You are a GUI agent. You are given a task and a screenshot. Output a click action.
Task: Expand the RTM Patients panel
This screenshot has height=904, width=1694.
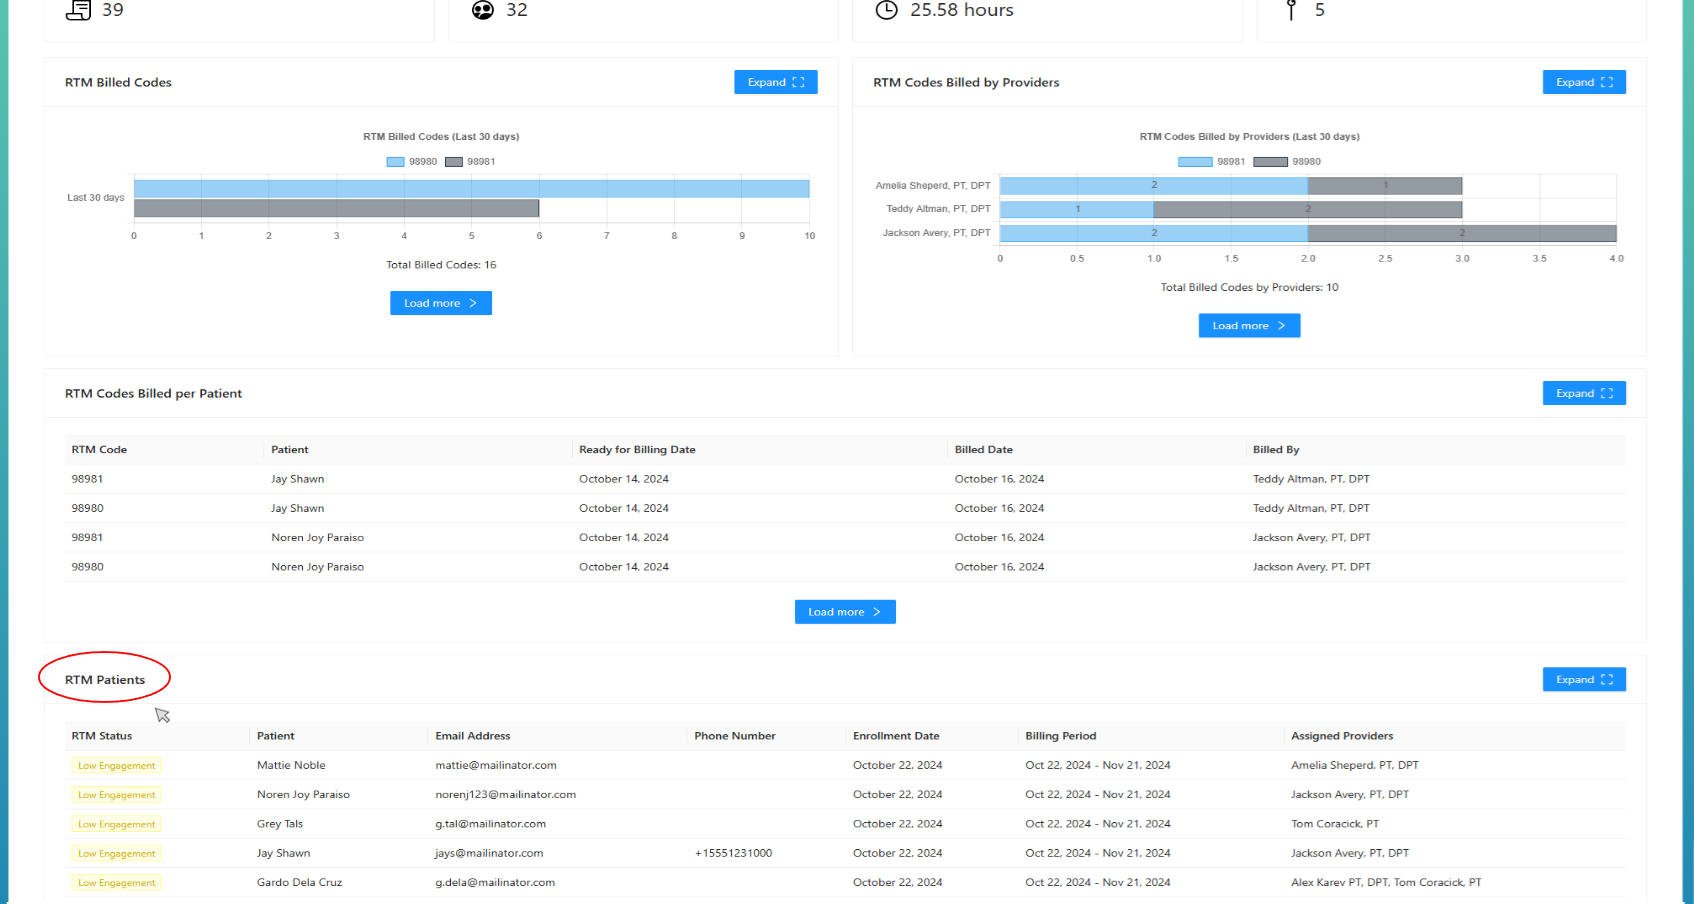pyautogui.click(x=1583, y=679)
